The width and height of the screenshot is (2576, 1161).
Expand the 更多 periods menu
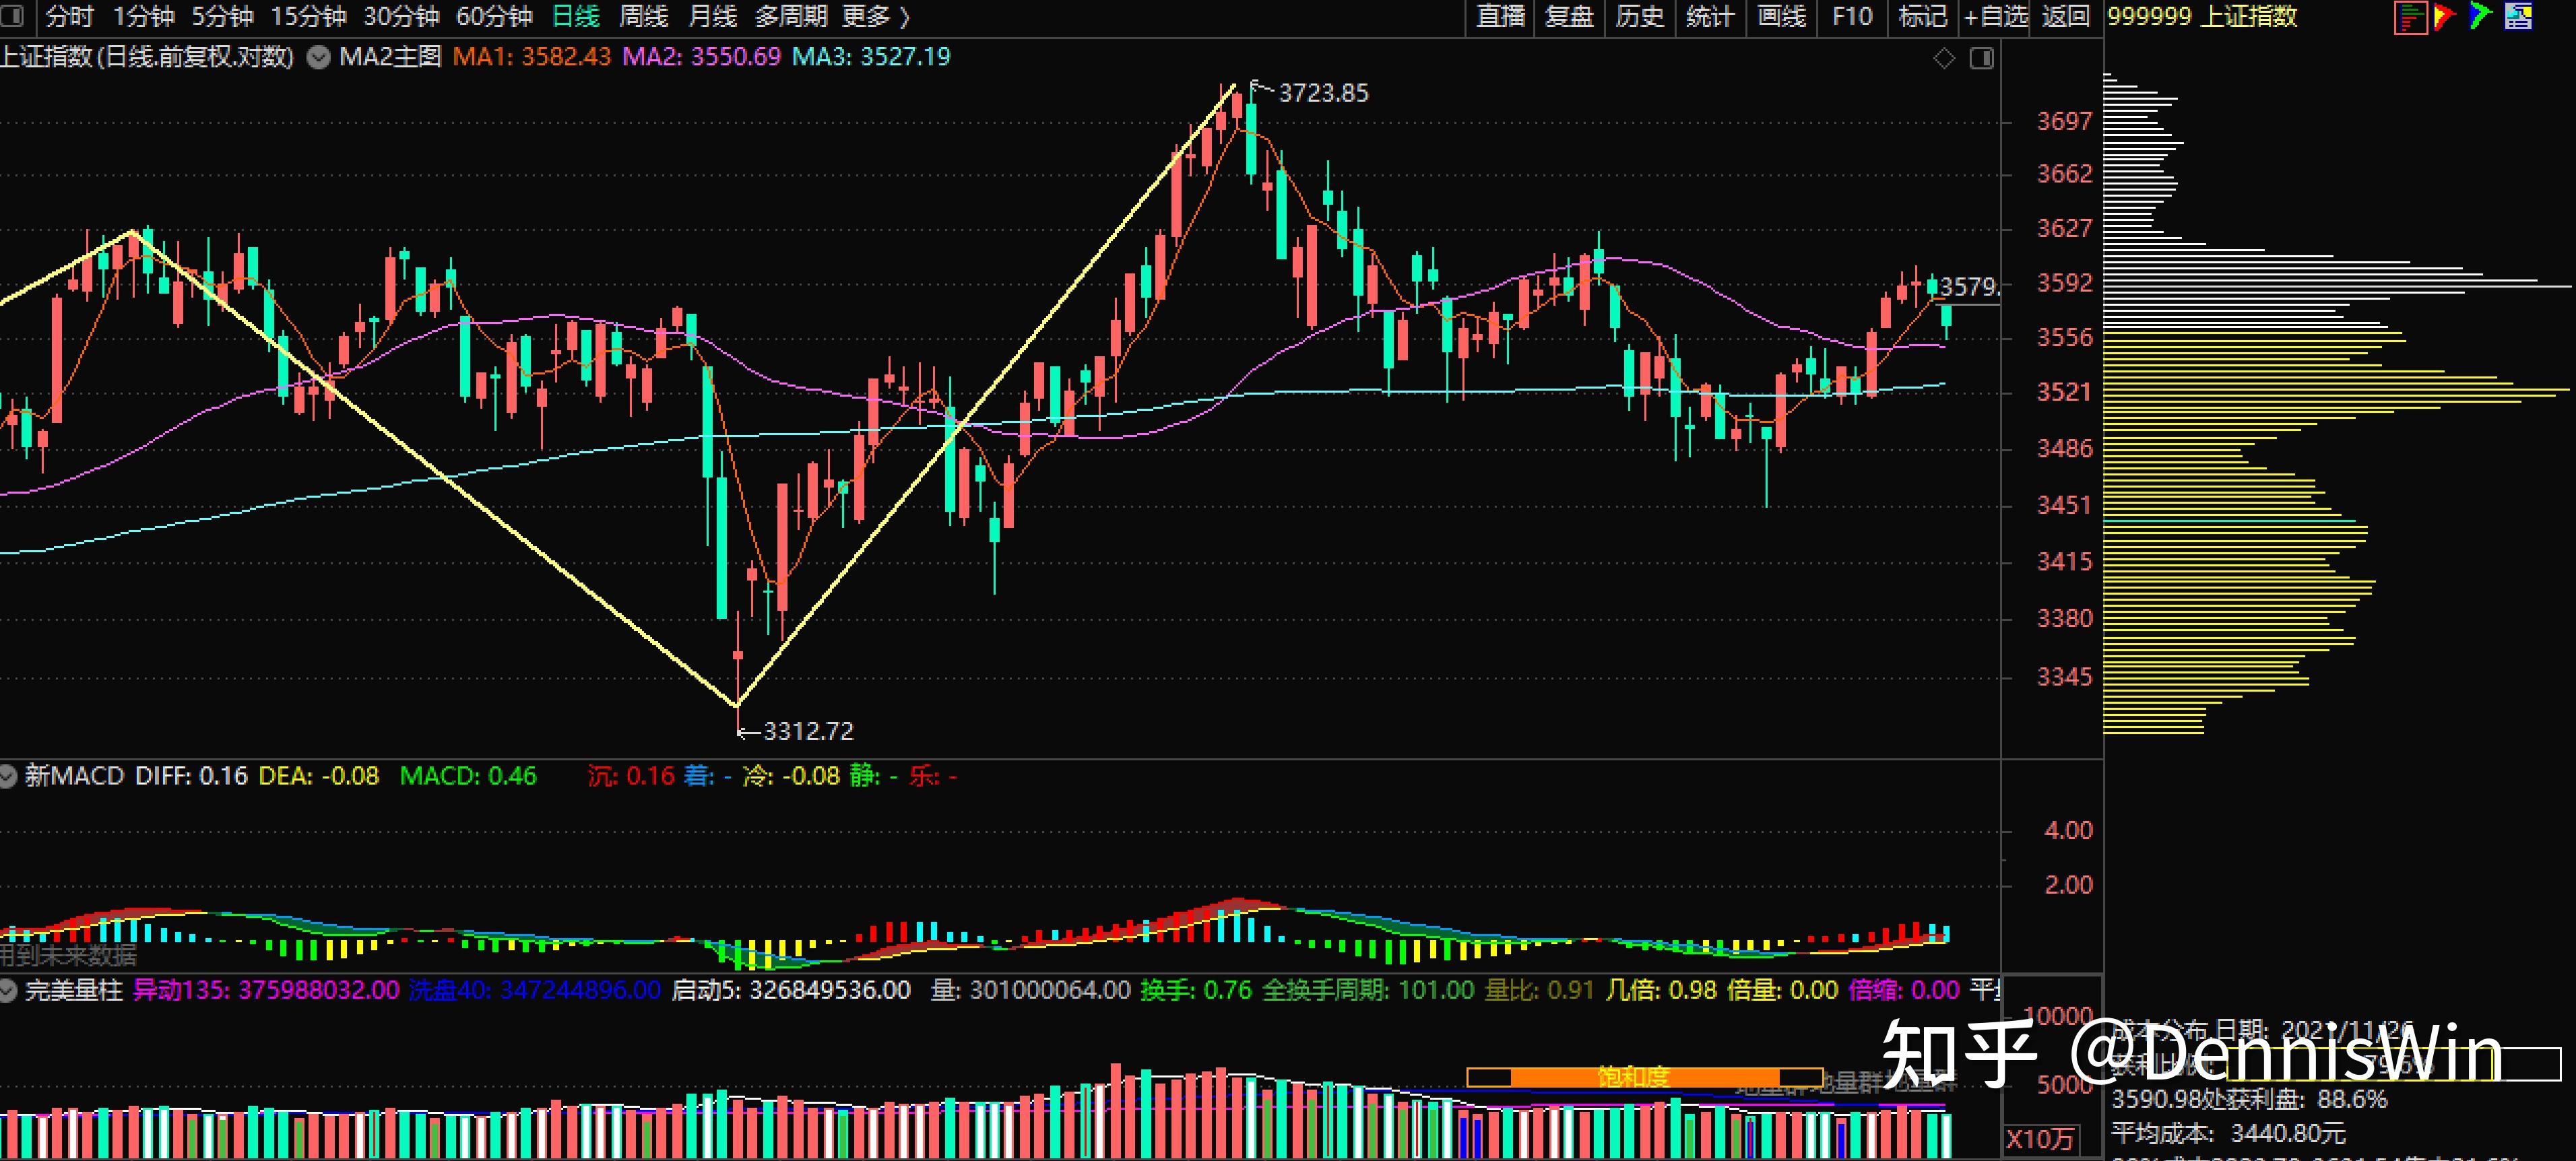click(x=875, y=16)
